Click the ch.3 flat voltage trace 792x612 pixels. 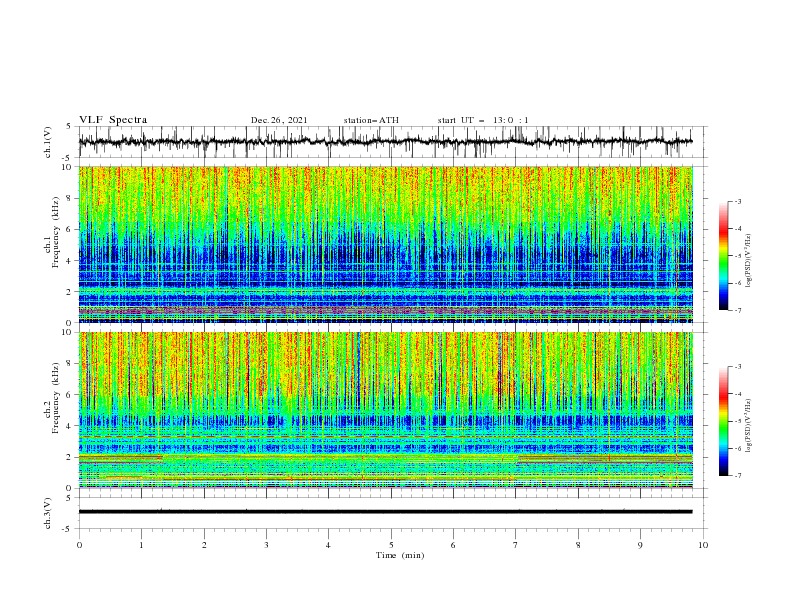pos(385,512)
